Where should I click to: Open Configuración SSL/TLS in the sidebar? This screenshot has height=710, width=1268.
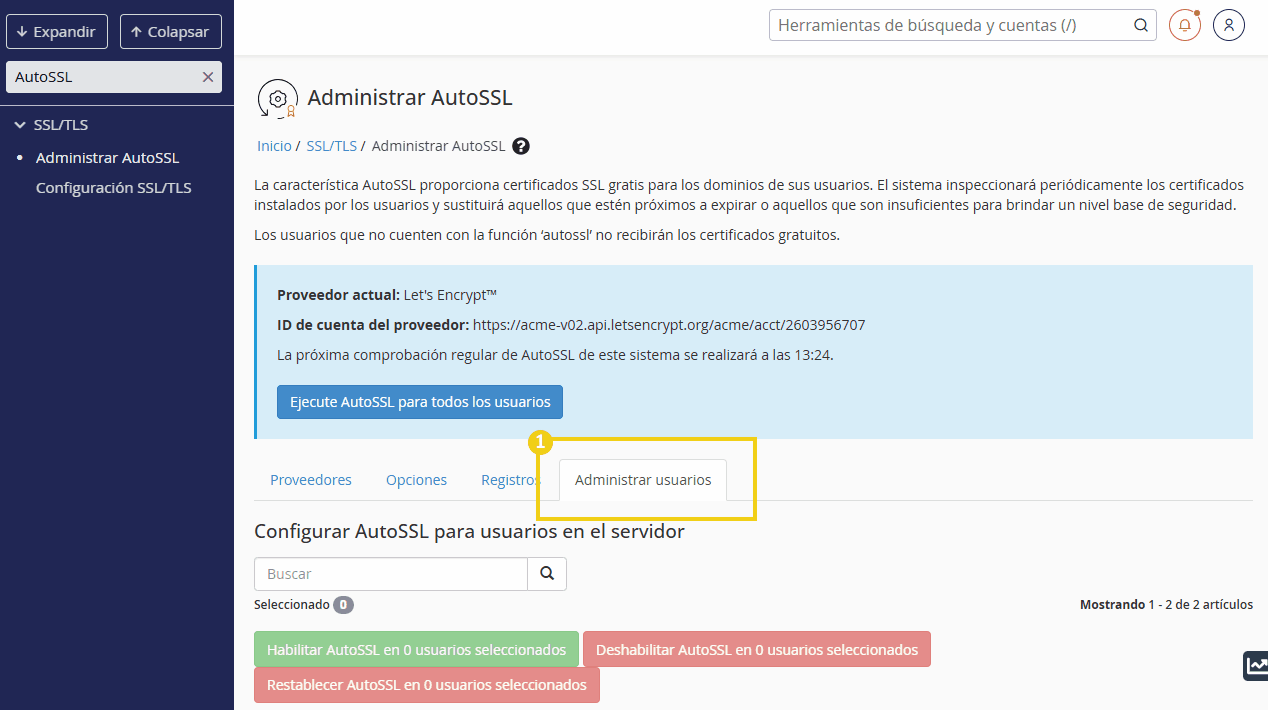pyautogui.click(x=113, y=188)
